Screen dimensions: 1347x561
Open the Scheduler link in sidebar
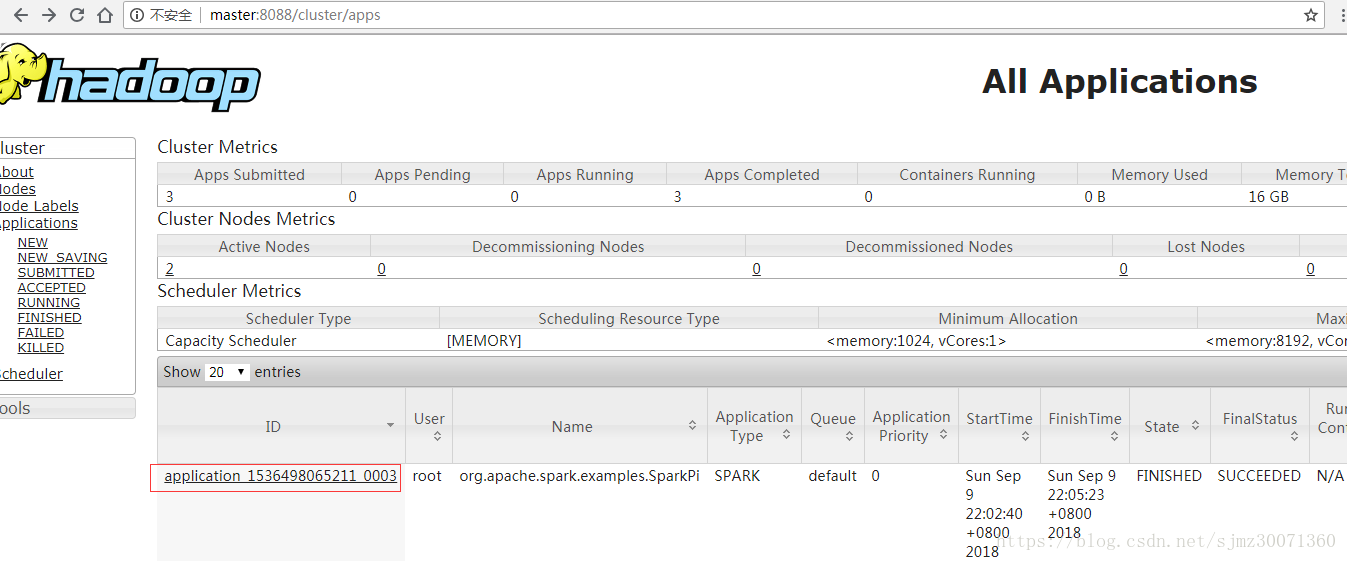click(x=31, y=374)
